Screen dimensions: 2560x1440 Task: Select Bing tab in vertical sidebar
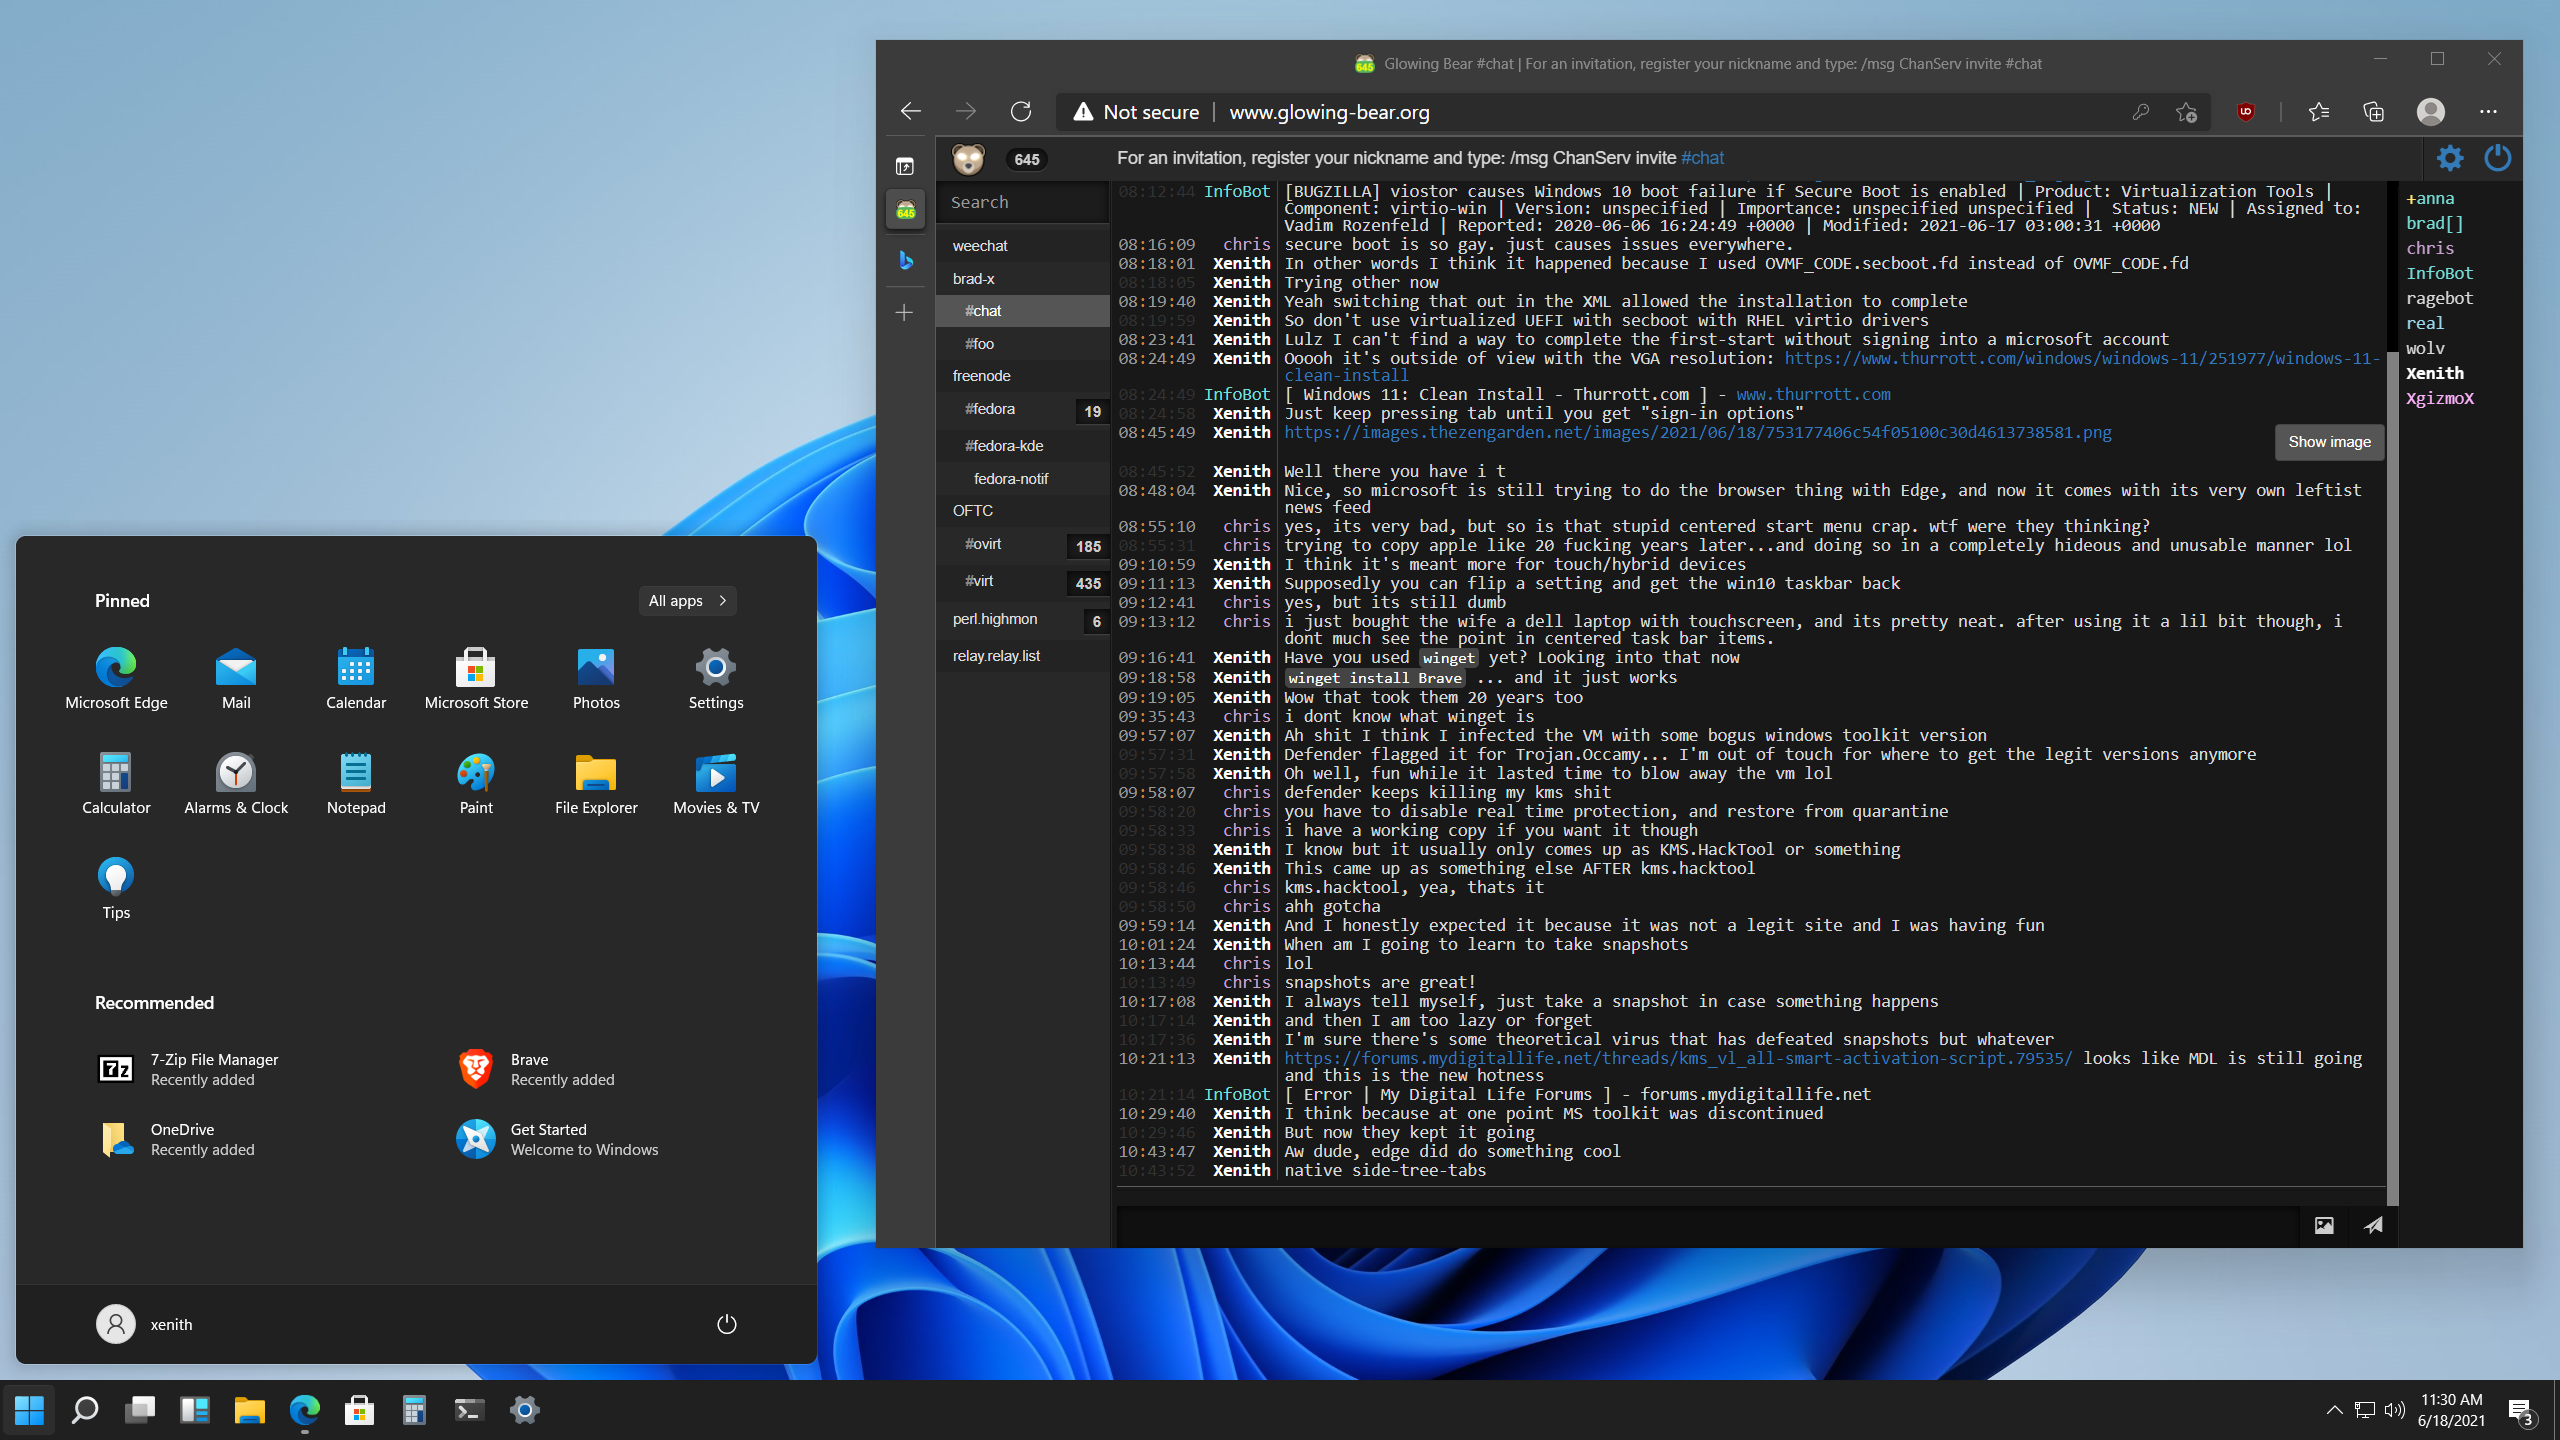point(905,260)
